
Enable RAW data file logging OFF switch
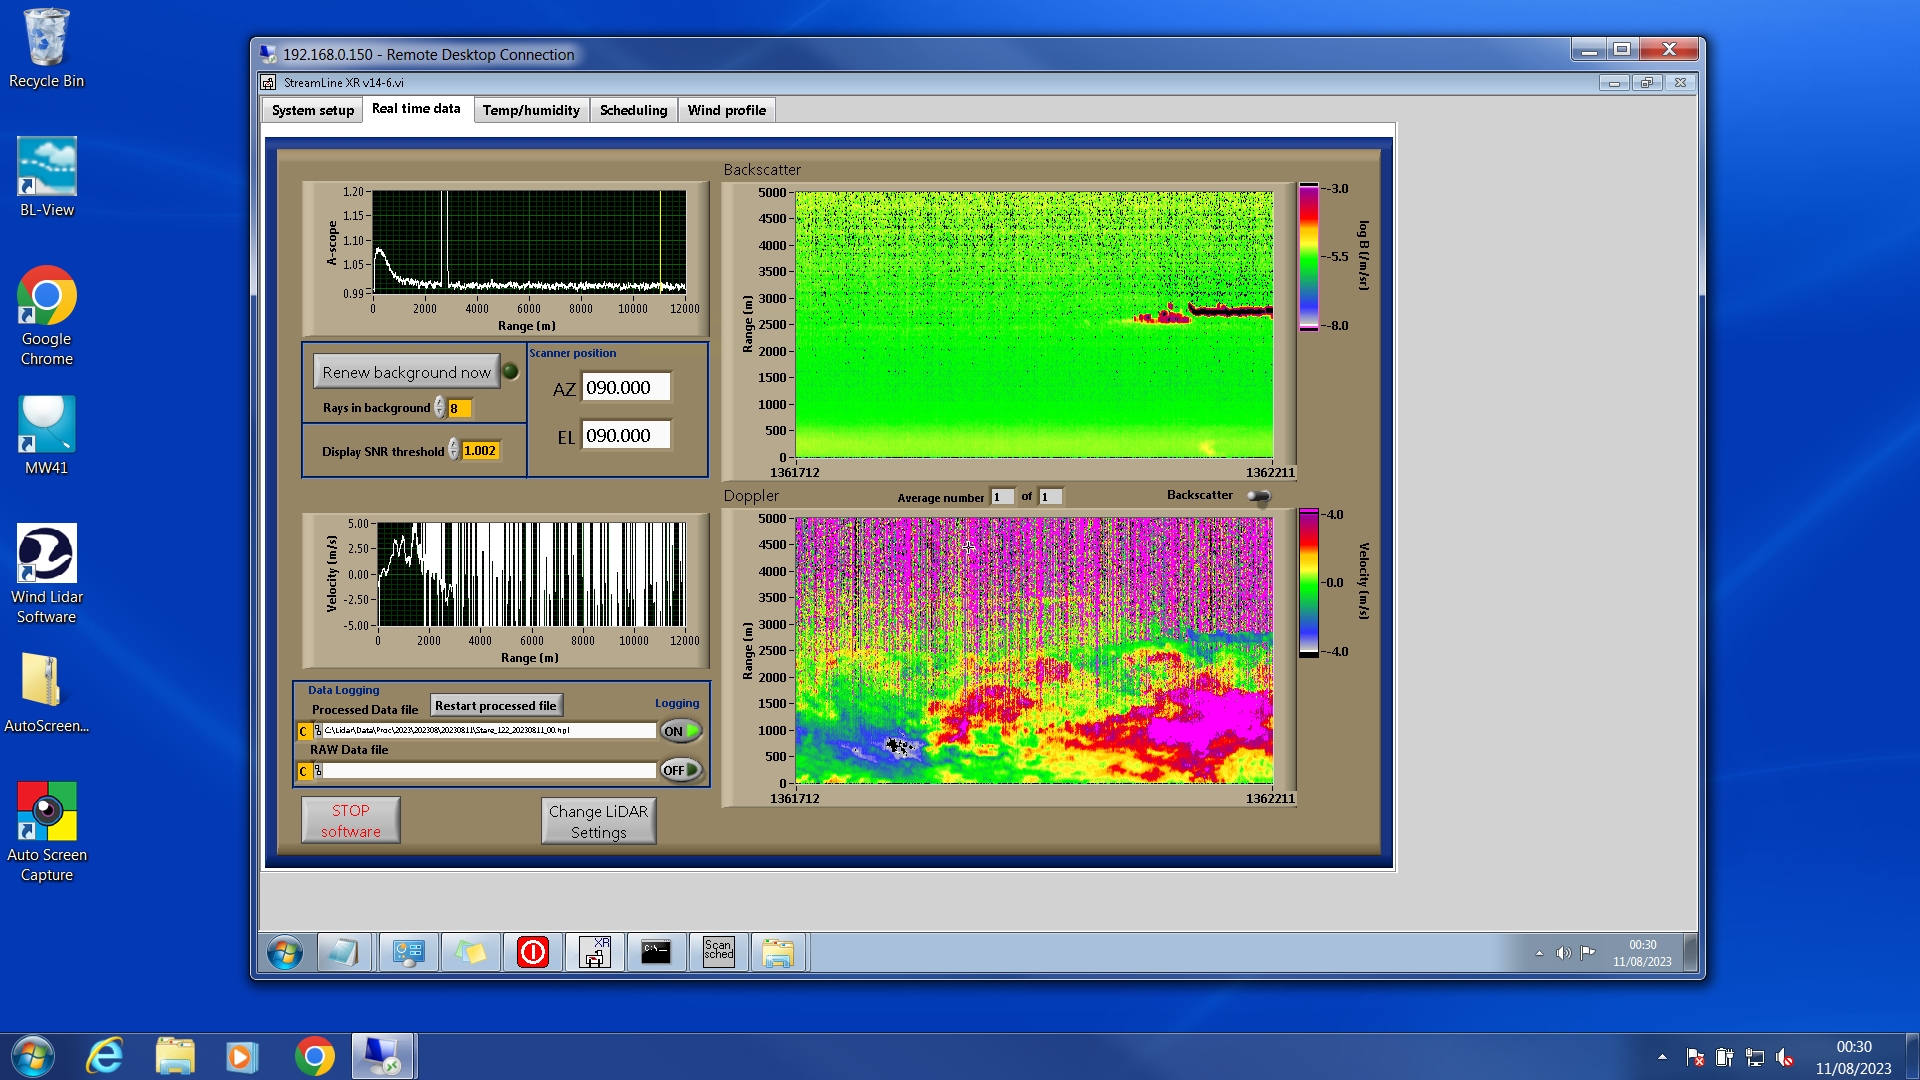pos(681,770)
